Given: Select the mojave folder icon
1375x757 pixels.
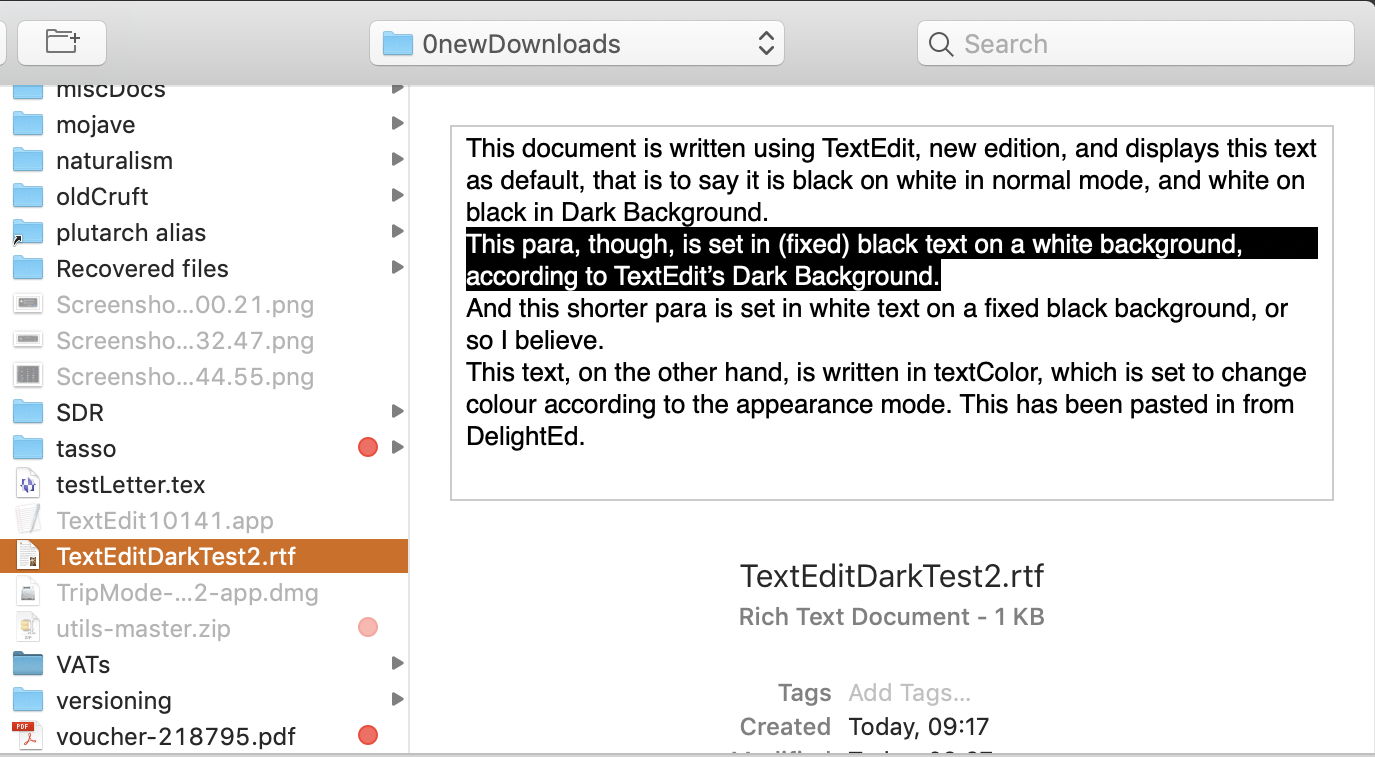Looking at the screenshot, I should [28, 125].
